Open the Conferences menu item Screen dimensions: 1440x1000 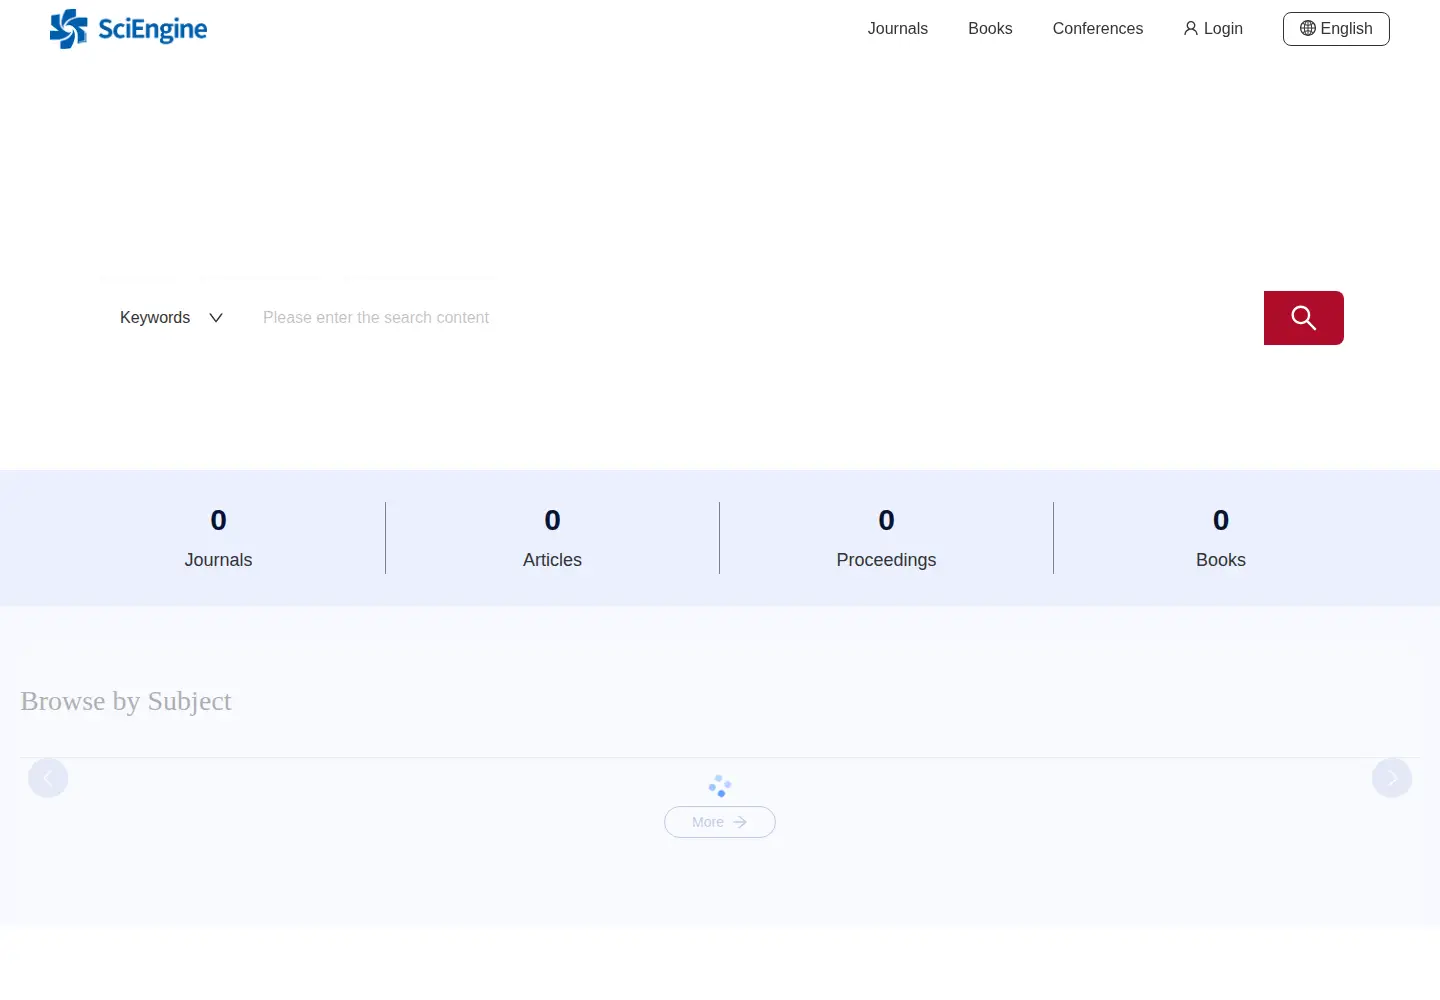[1097, 29]
